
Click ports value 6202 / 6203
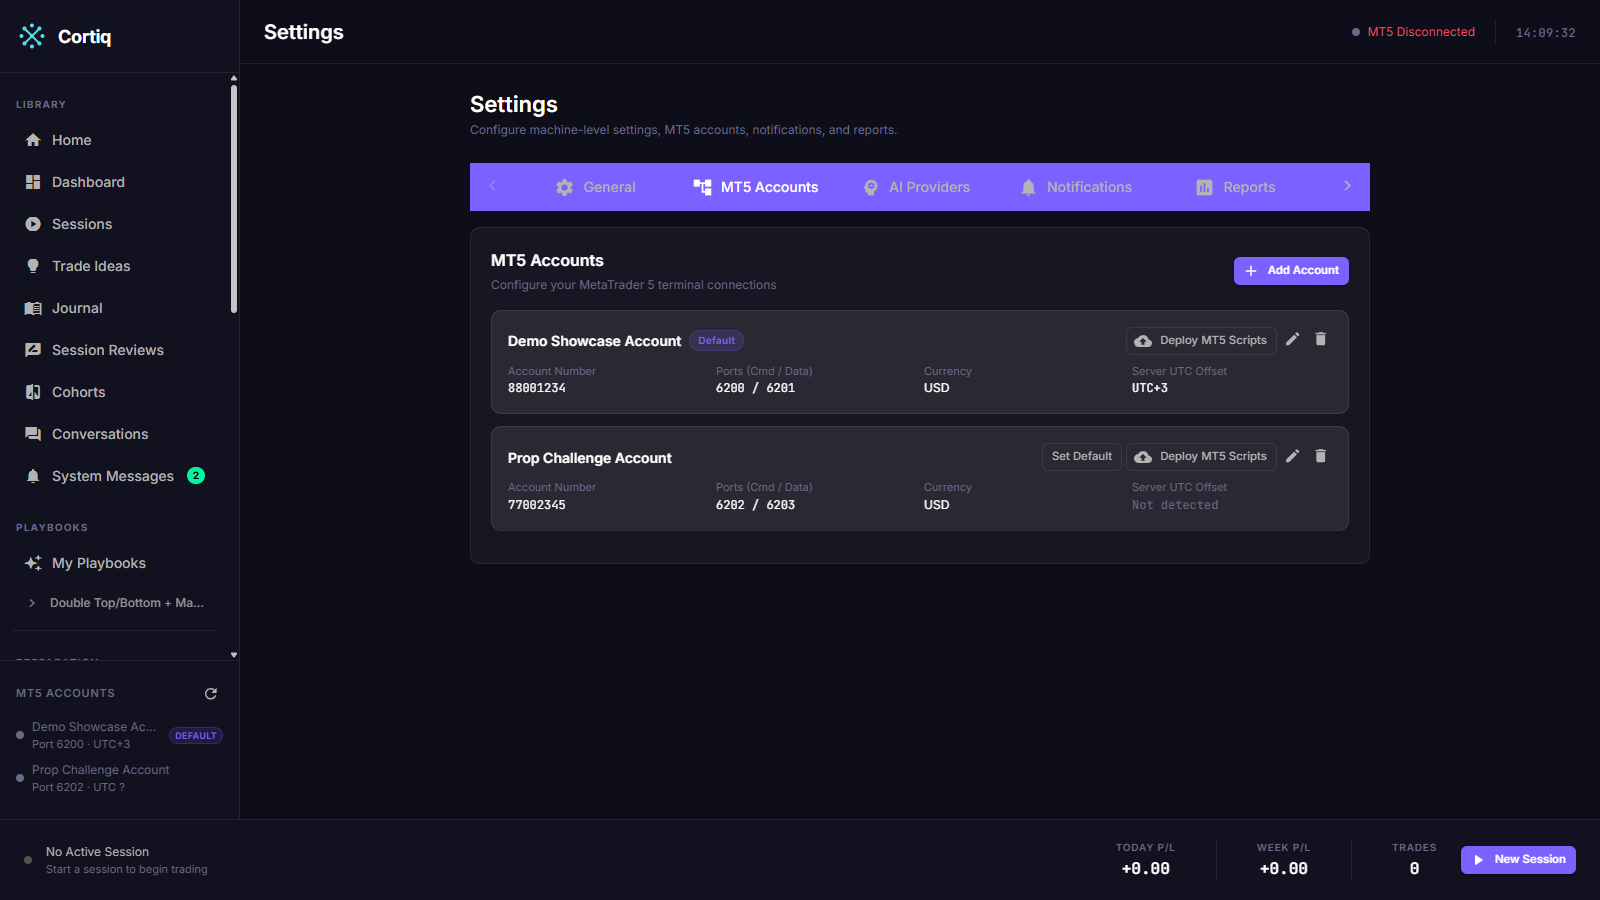pyautogui.click(x=756, y=505)
